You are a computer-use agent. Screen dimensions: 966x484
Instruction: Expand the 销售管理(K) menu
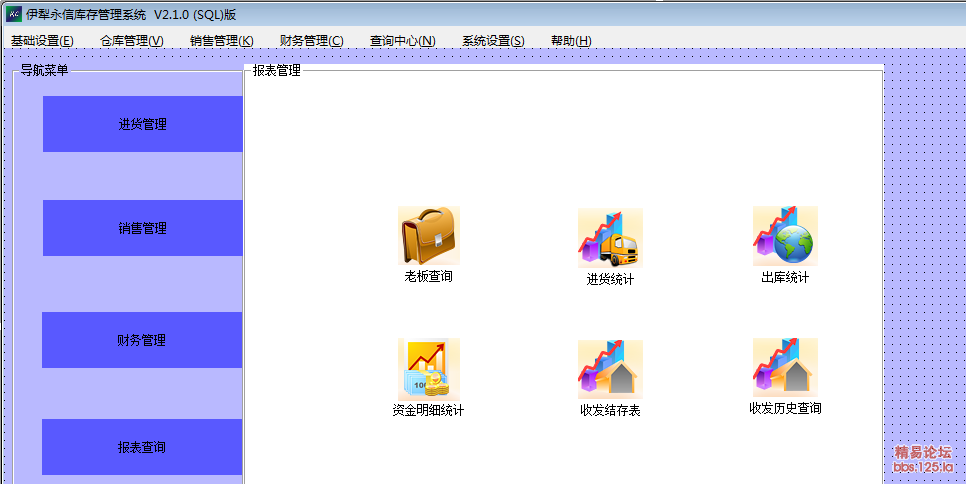click(x=222, y=41)
